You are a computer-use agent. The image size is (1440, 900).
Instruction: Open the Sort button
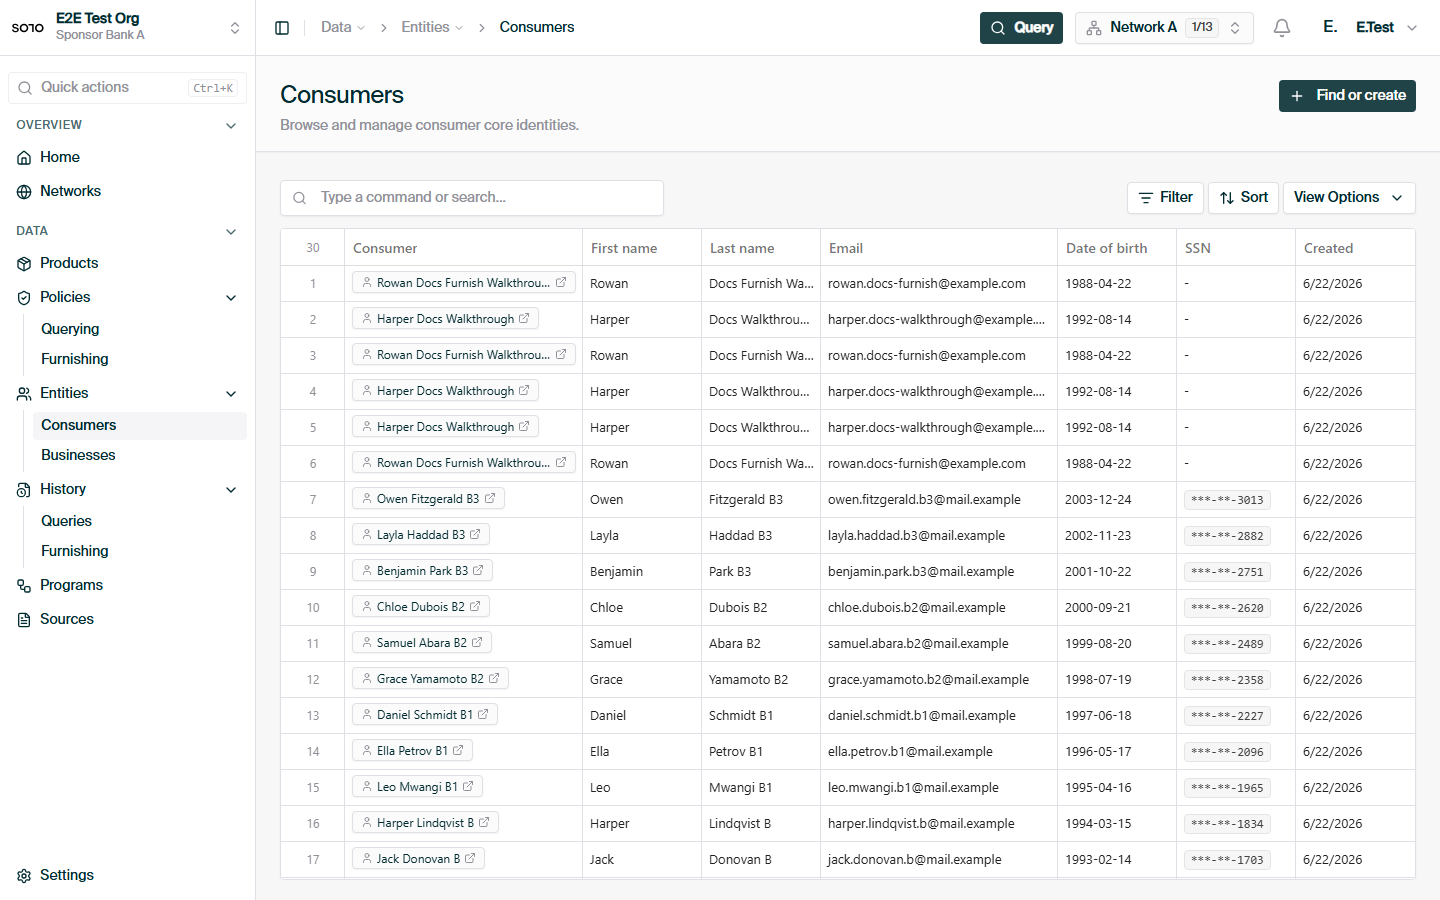click(x=1243, y=198)
